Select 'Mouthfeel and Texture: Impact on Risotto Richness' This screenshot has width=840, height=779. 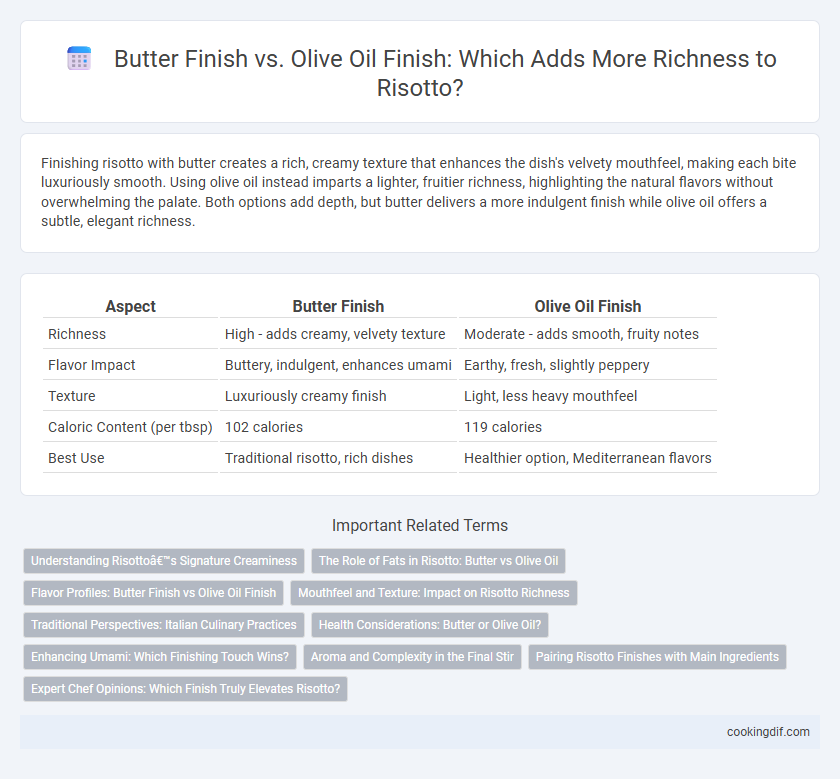(434, 593)
